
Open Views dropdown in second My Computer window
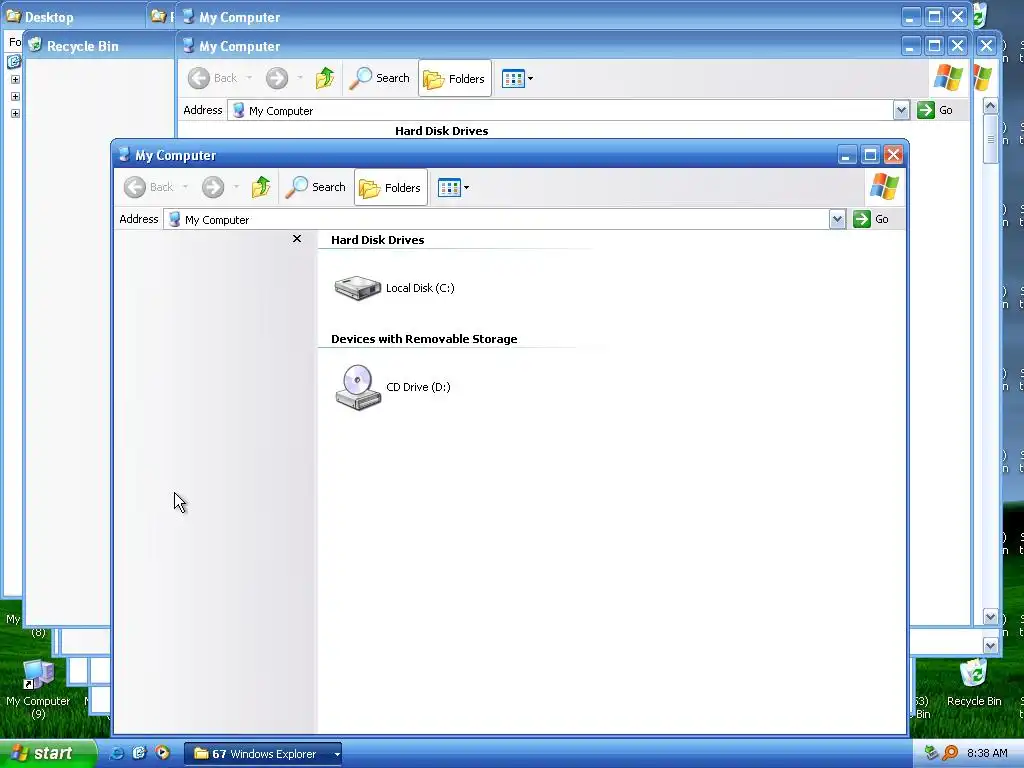click(x=517, y=78)
